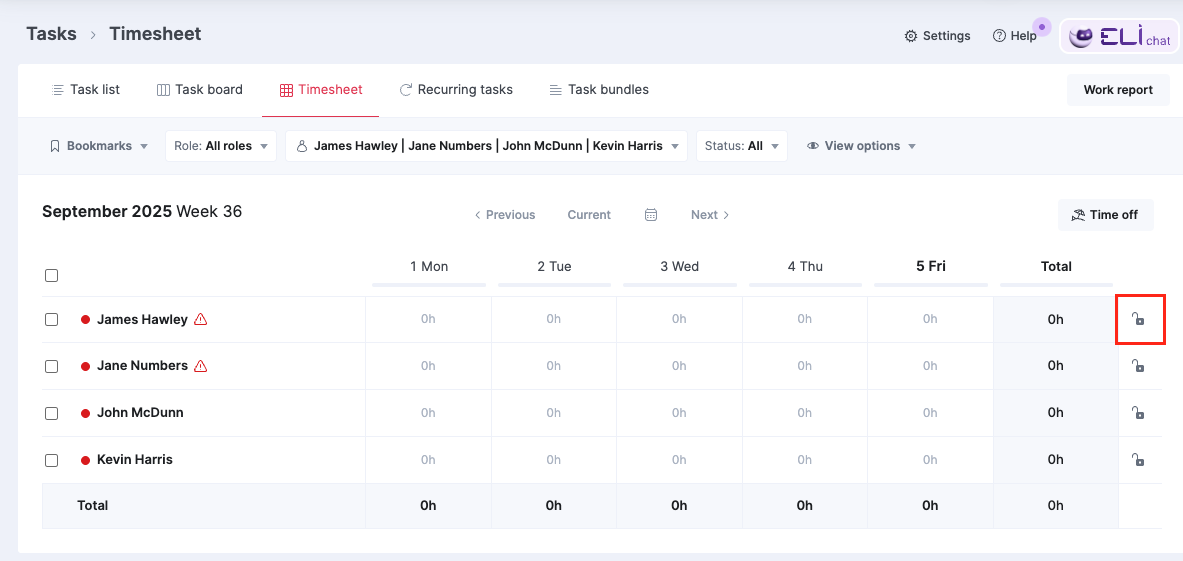Expand the View options dropdown
Image resolution: width=1183 pixels, height=561 pixels.
point(862,146)
